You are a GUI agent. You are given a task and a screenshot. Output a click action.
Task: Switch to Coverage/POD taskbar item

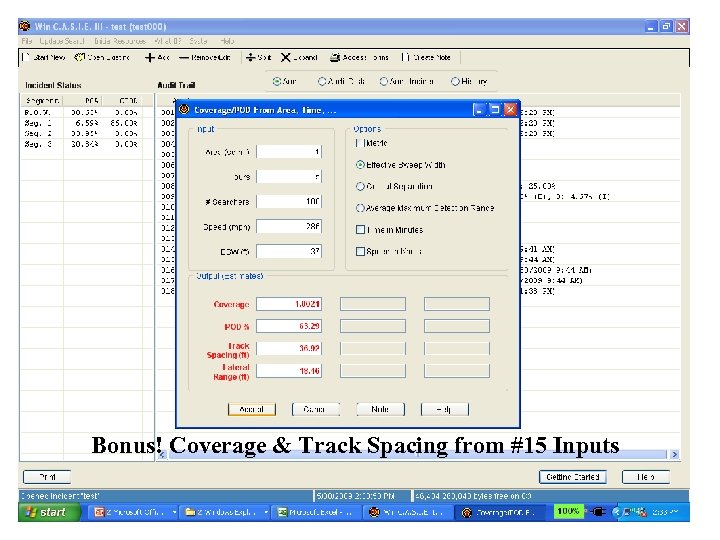coord(501,512)
